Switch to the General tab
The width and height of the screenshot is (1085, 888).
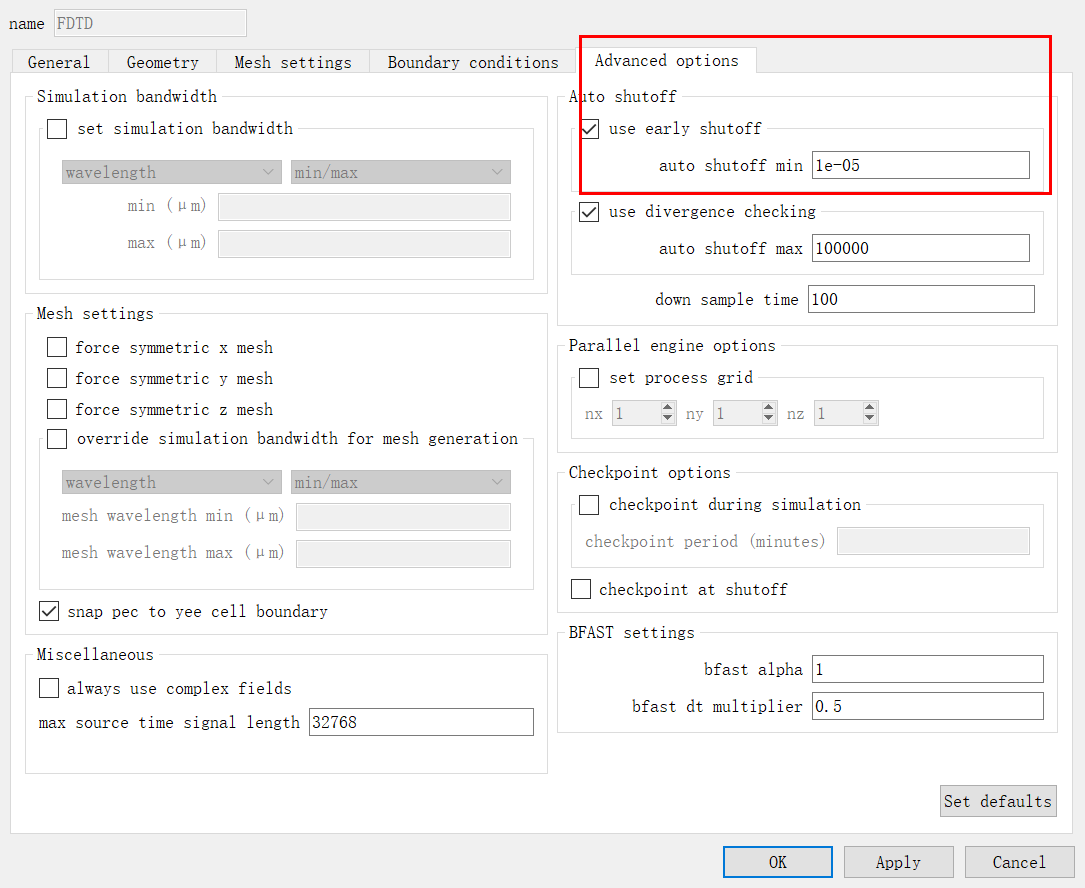coord(59,62)
